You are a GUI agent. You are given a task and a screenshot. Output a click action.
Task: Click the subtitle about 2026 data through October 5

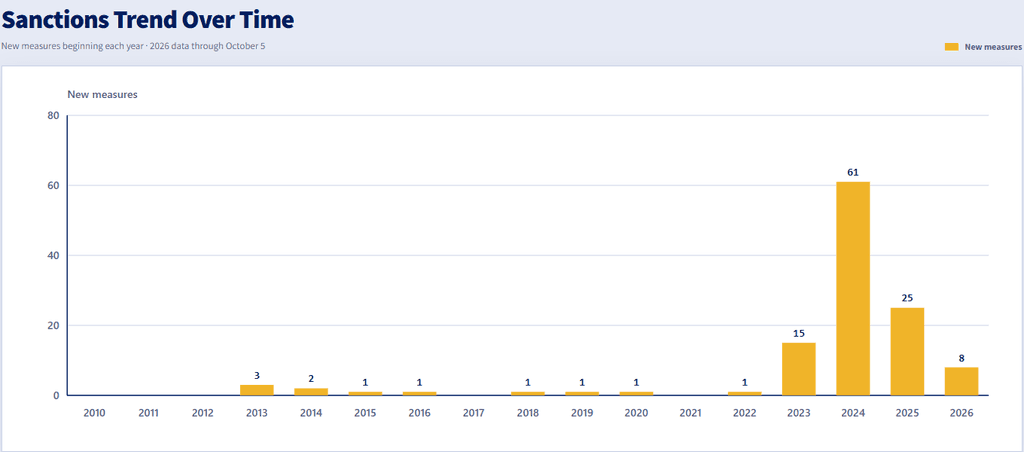click(x=133, y=46)
